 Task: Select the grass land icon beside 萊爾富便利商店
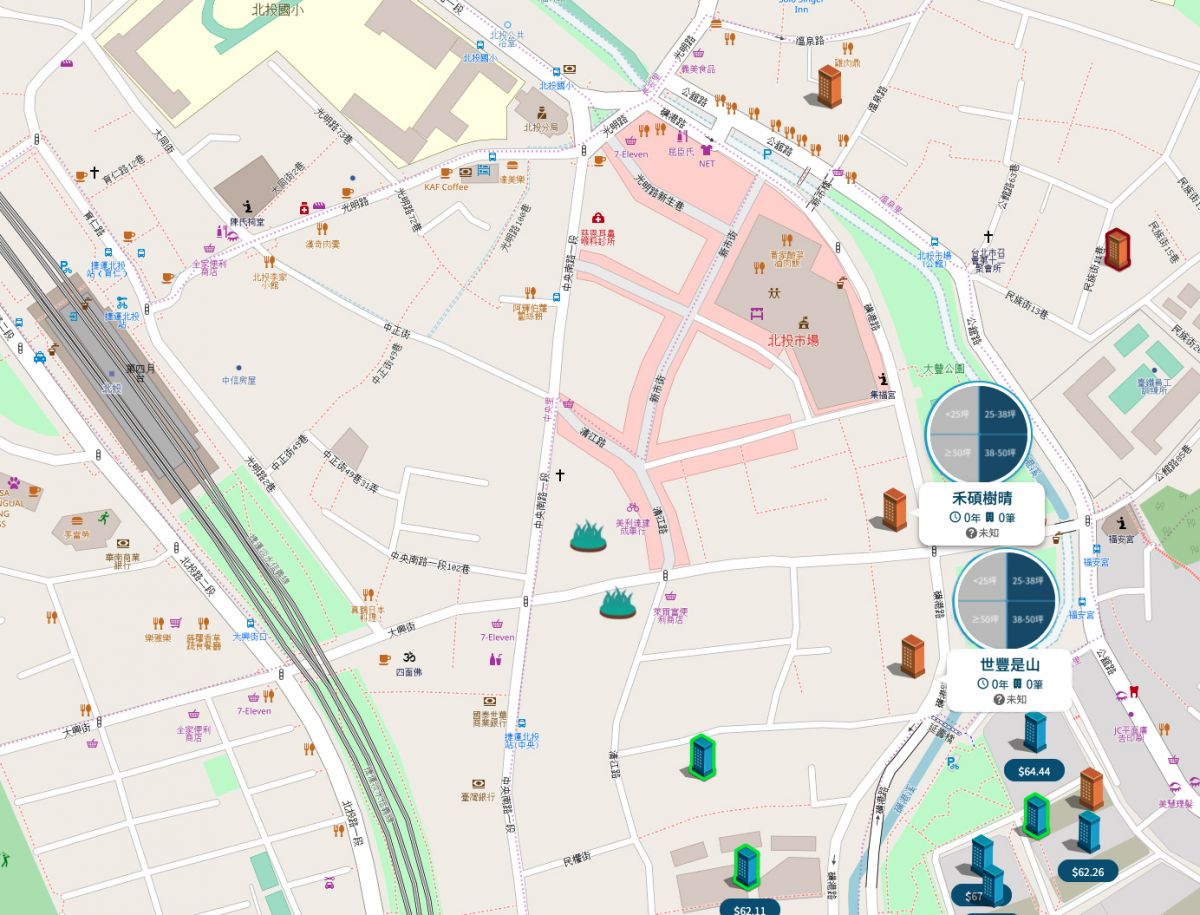[x=619, y=603]
